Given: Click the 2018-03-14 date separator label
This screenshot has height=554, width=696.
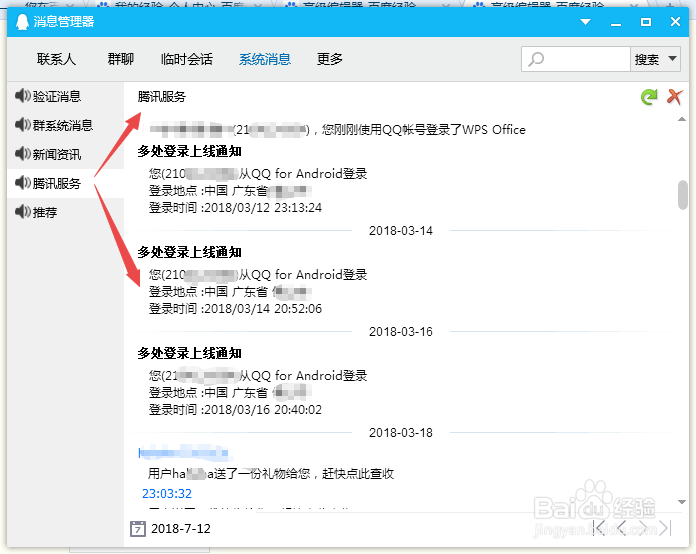Looking at the screenshot, I should [x=401, y=231].
